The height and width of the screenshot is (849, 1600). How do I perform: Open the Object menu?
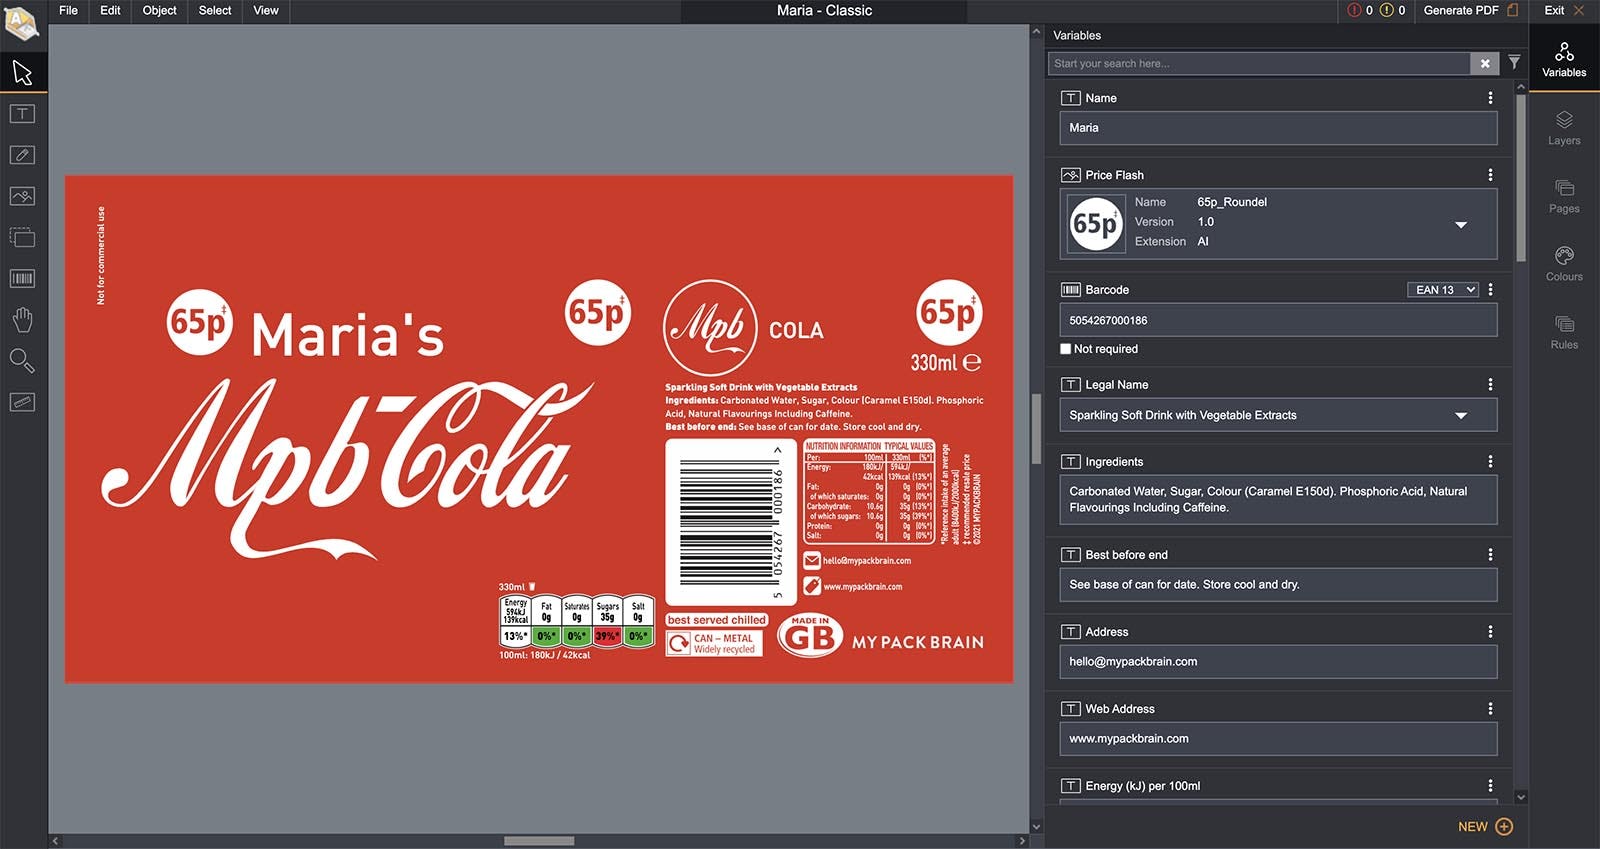(x=159, y=10)
